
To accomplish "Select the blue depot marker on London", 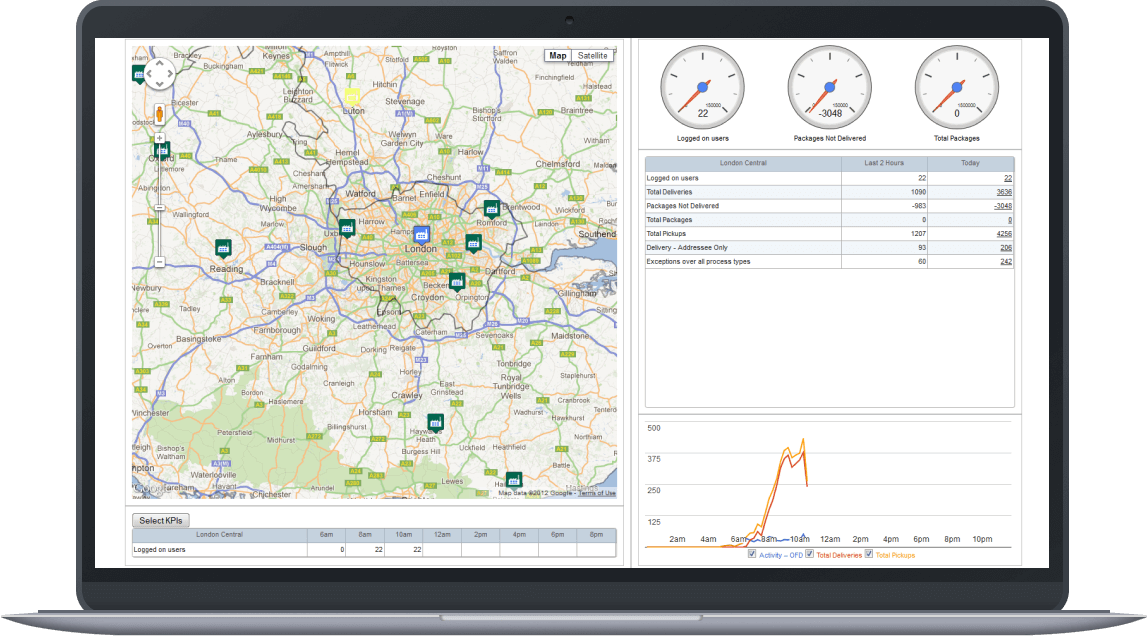I will coord(422,232).
